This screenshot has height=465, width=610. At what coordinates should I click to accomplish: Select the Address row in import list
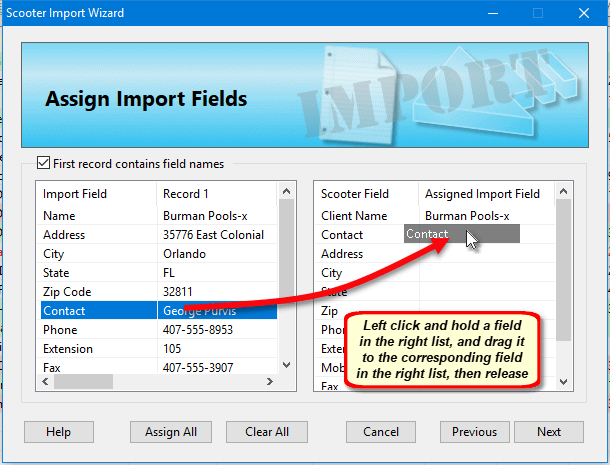(x=159, y=235)
